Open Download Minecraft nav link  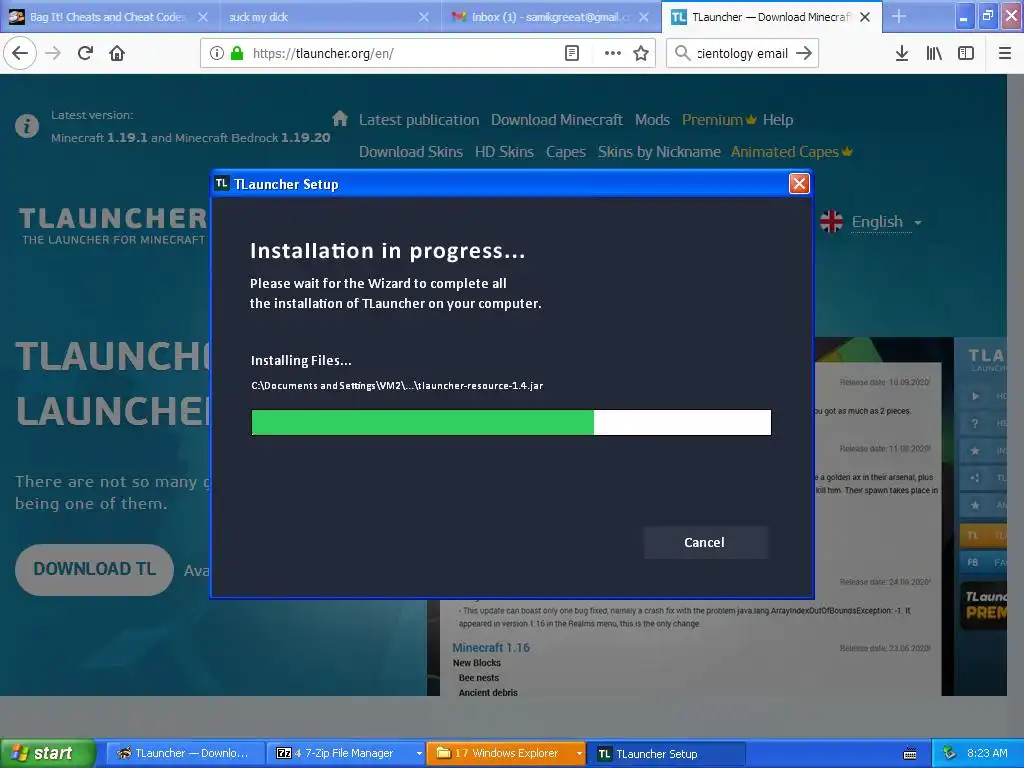pos(556,120)
